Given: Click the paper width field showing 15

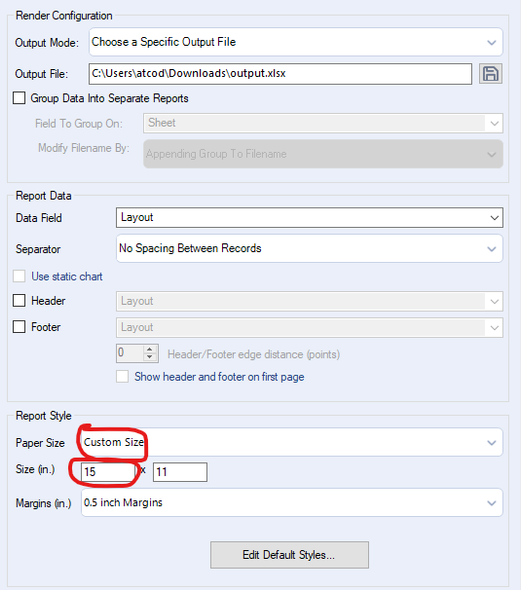Looking at the screenshot, I should tap(108, 472).
